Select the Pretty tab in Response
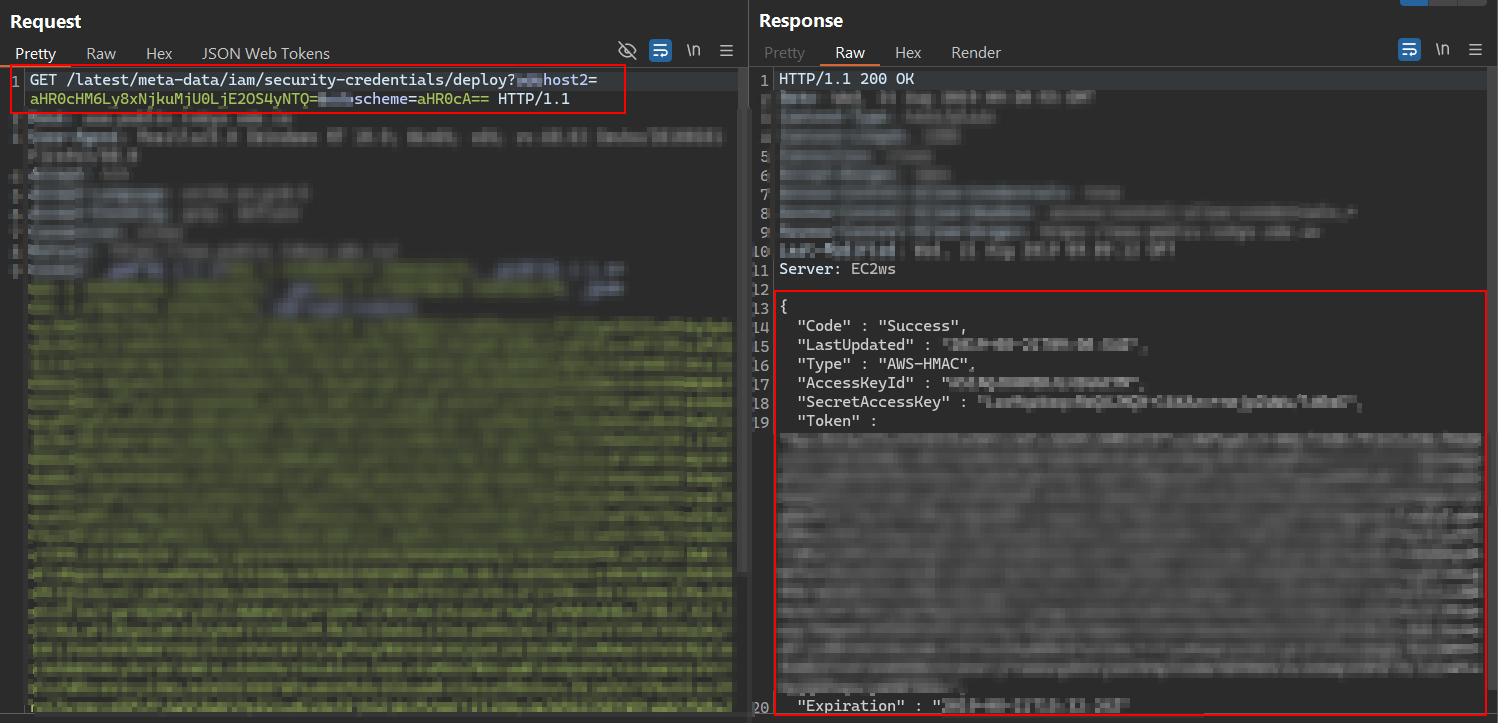 (784, 52)
